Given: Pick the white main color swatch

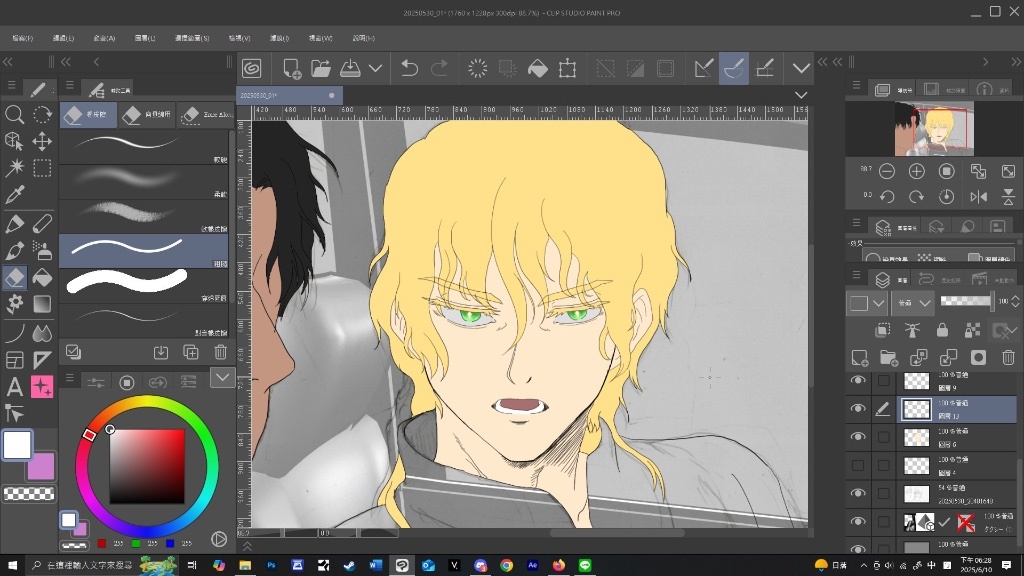Looking at the screenshot, I should click(x=17, y=445).
